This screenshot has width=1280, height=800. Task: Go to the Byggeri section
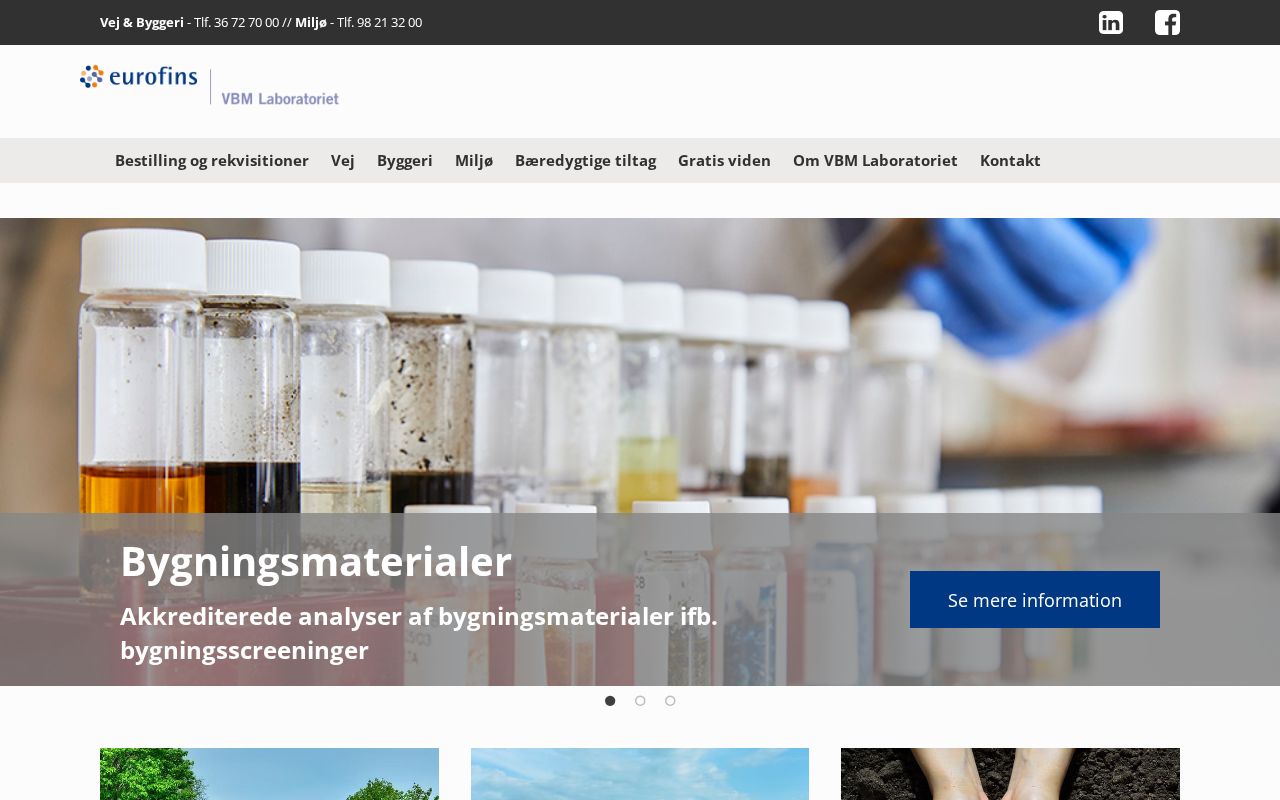(405, 160)
